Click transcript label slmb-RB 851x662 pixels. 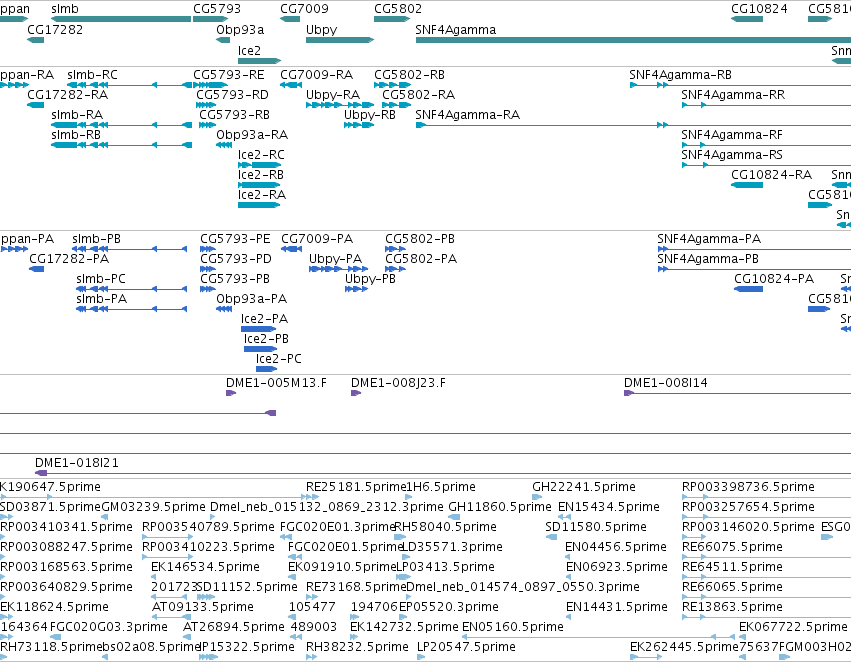76,135
